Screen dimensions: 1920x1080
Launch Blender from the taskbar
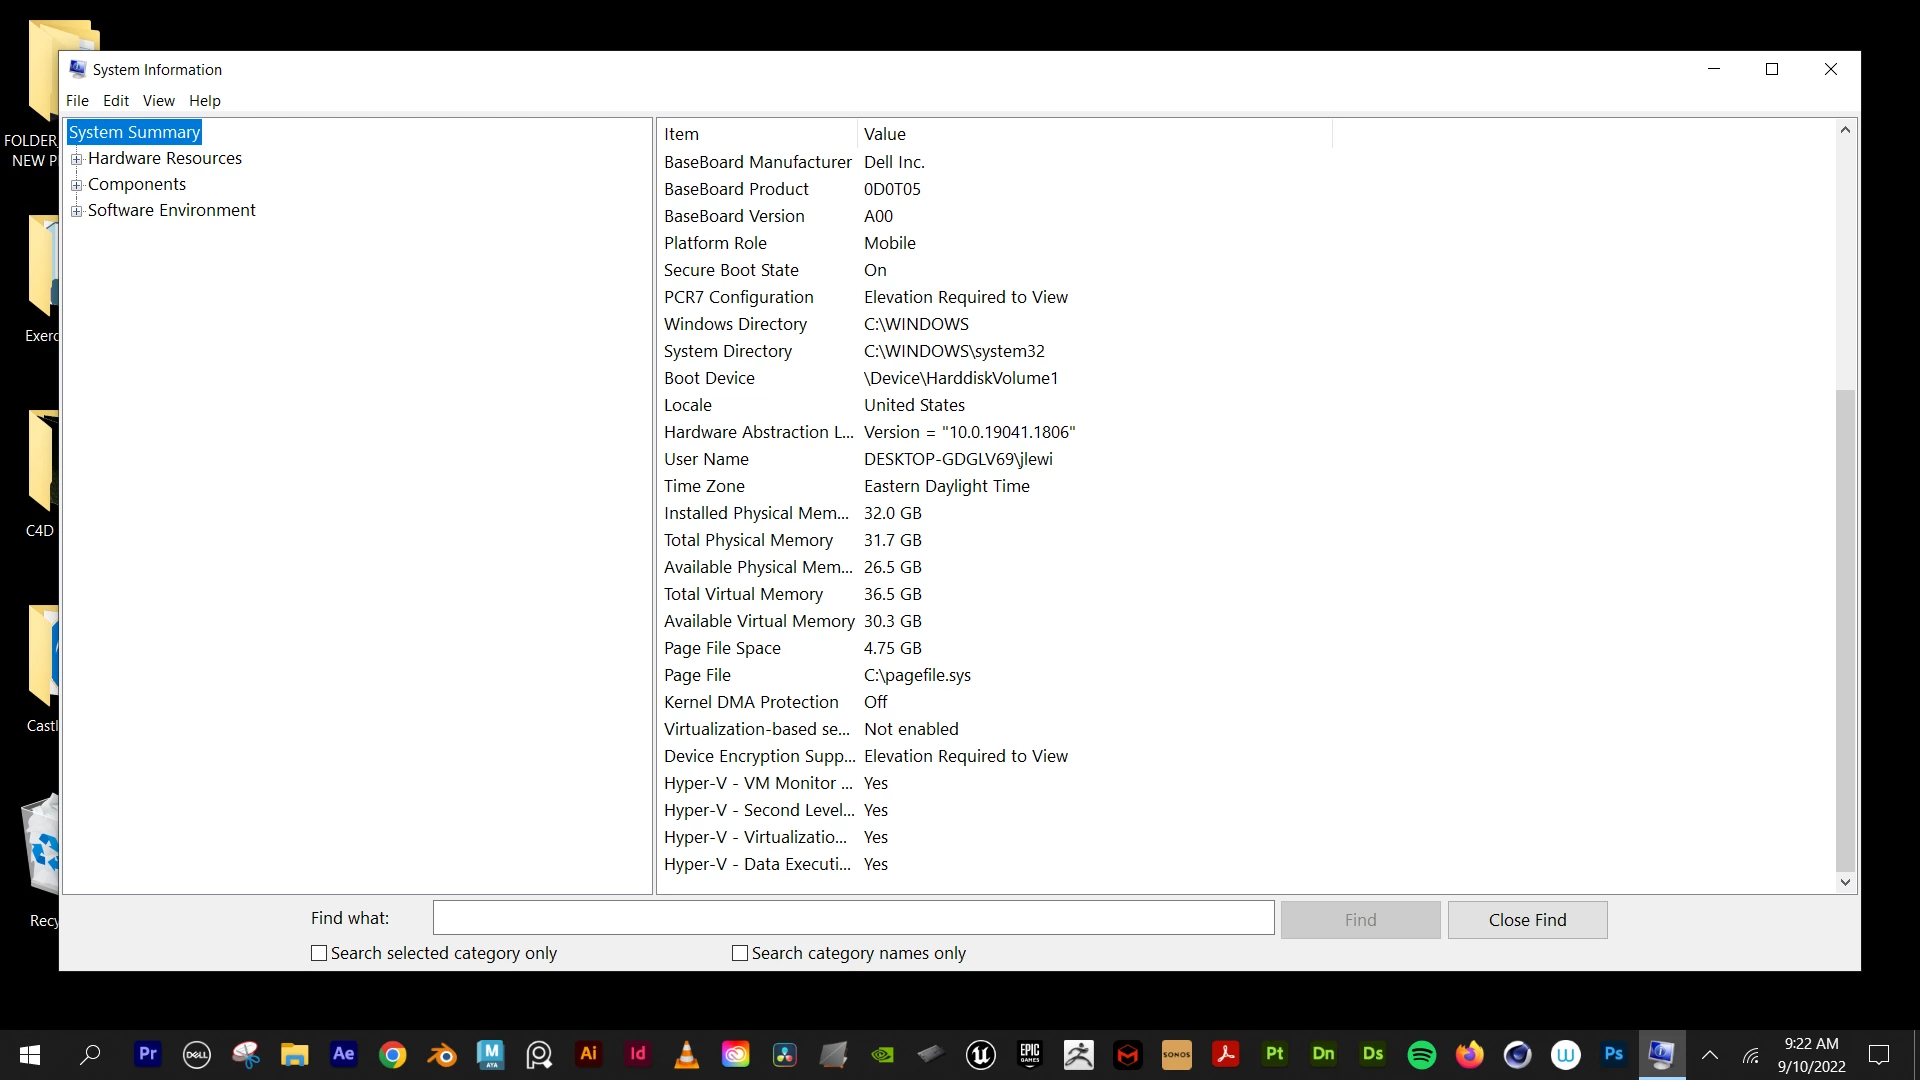coord(442,1055)
